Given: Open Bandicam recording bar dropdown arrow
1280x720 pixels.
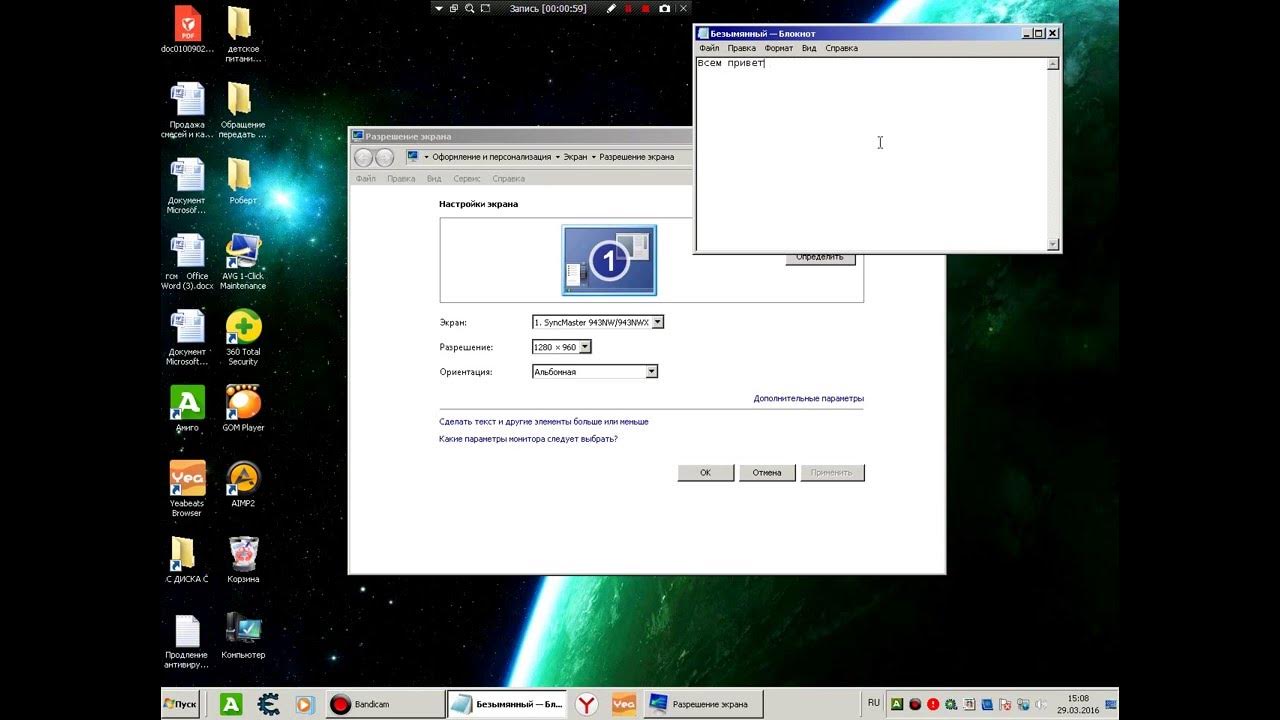Looking at the screenshot, I should pyautogui.click(x=439, y=8).
